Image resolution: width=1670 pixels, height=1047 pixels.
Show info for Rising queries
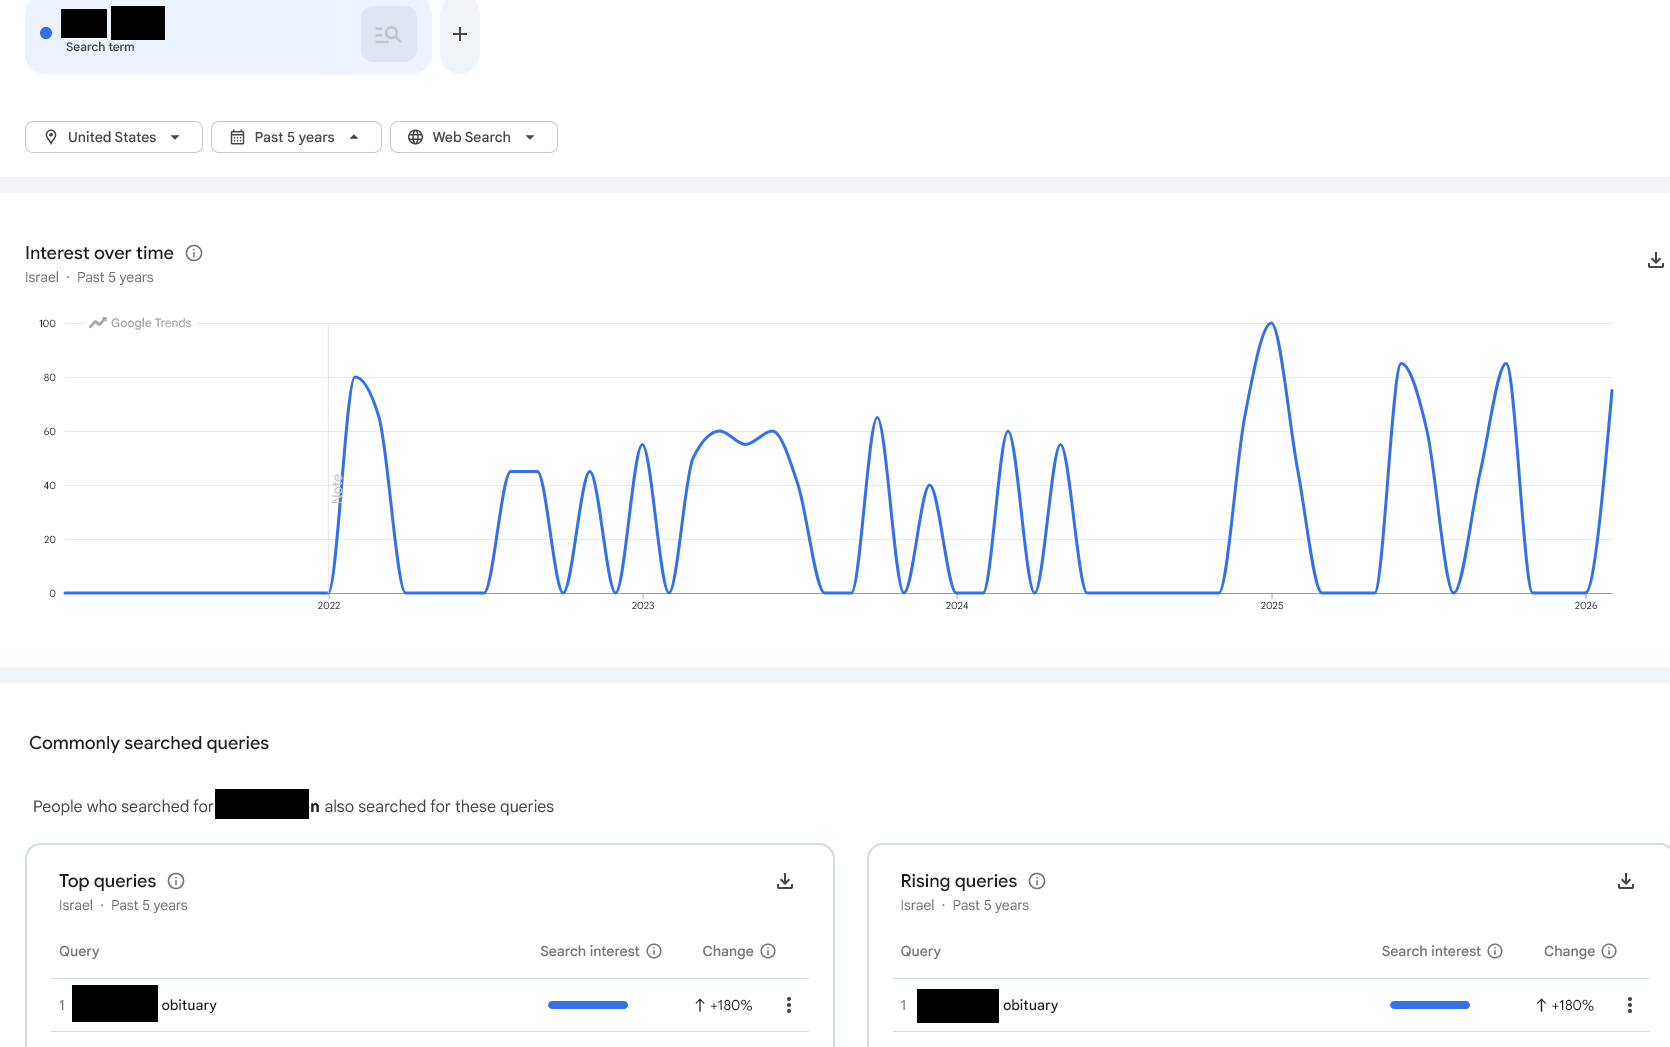click(x=1037, y=881)
